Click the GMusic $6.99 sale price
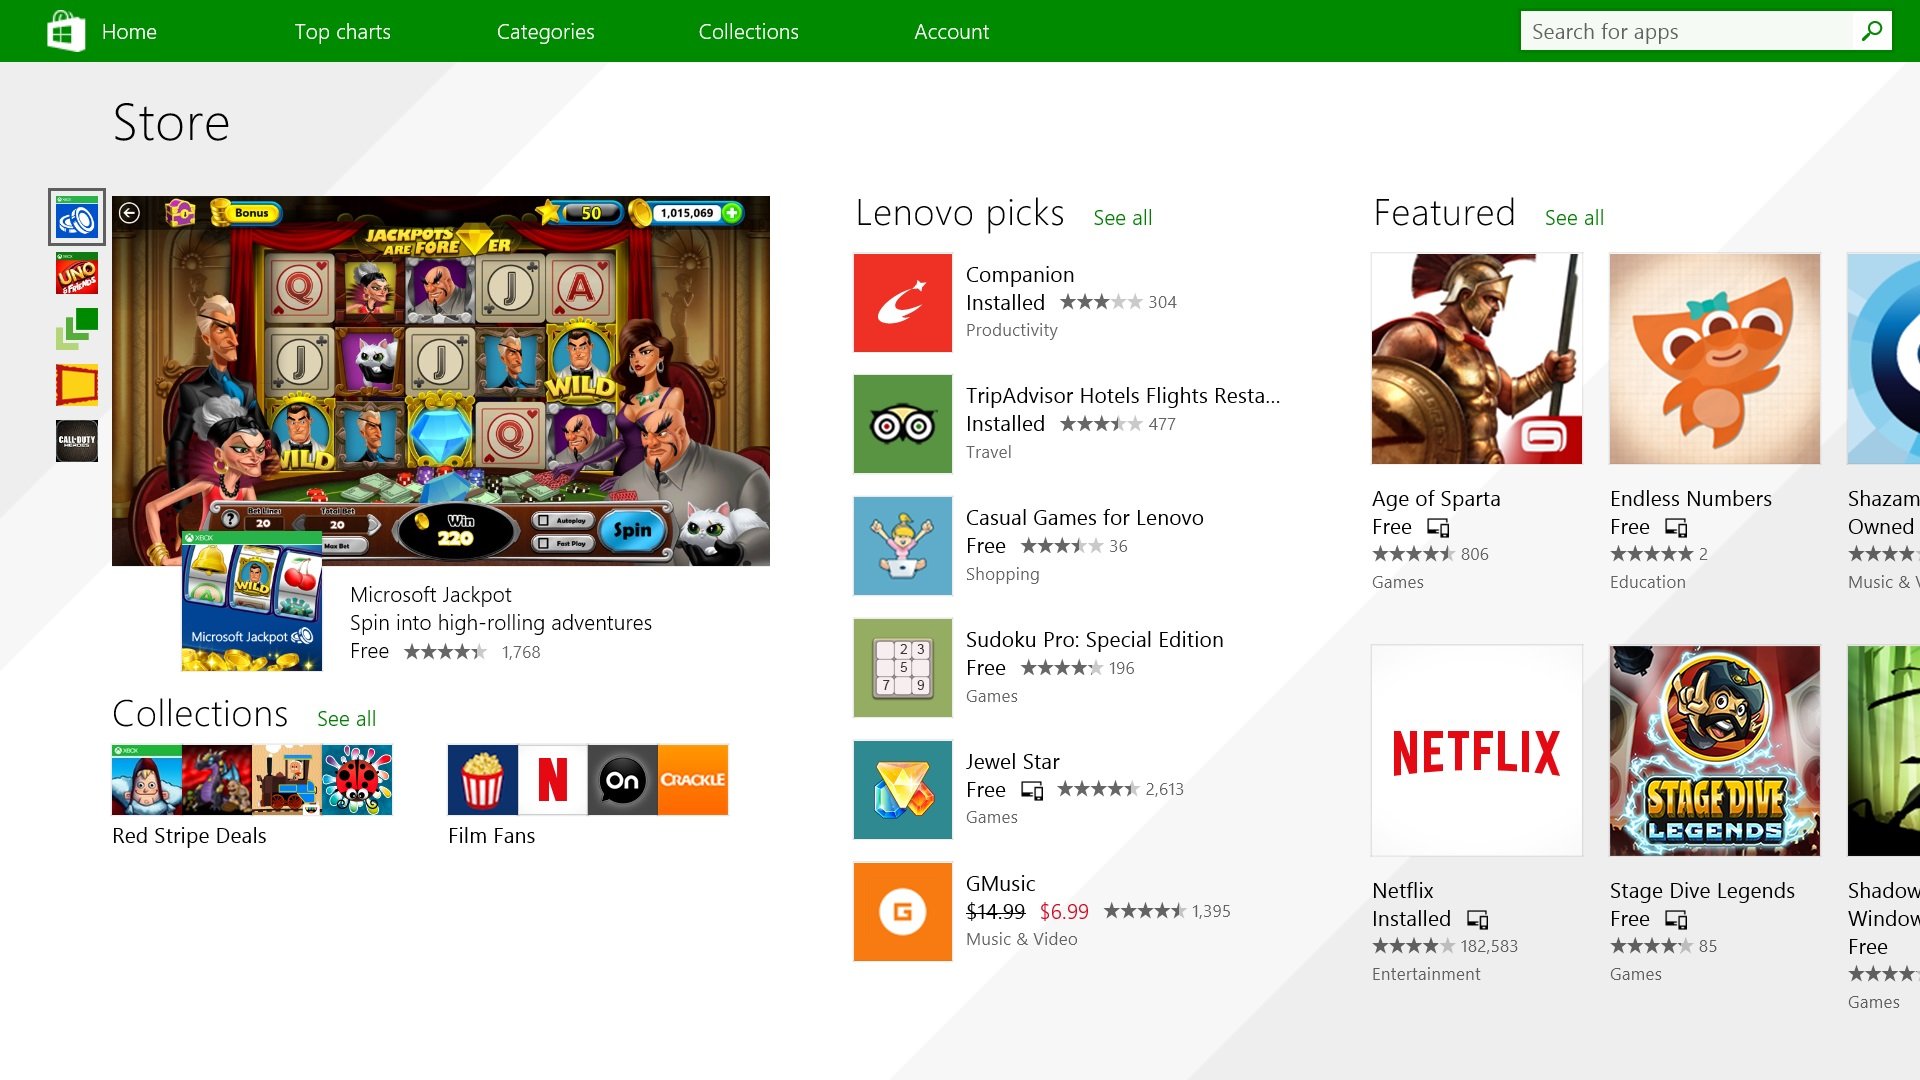The width and height of the screenshot is (1920, 1080). (x=1064, y=912)
